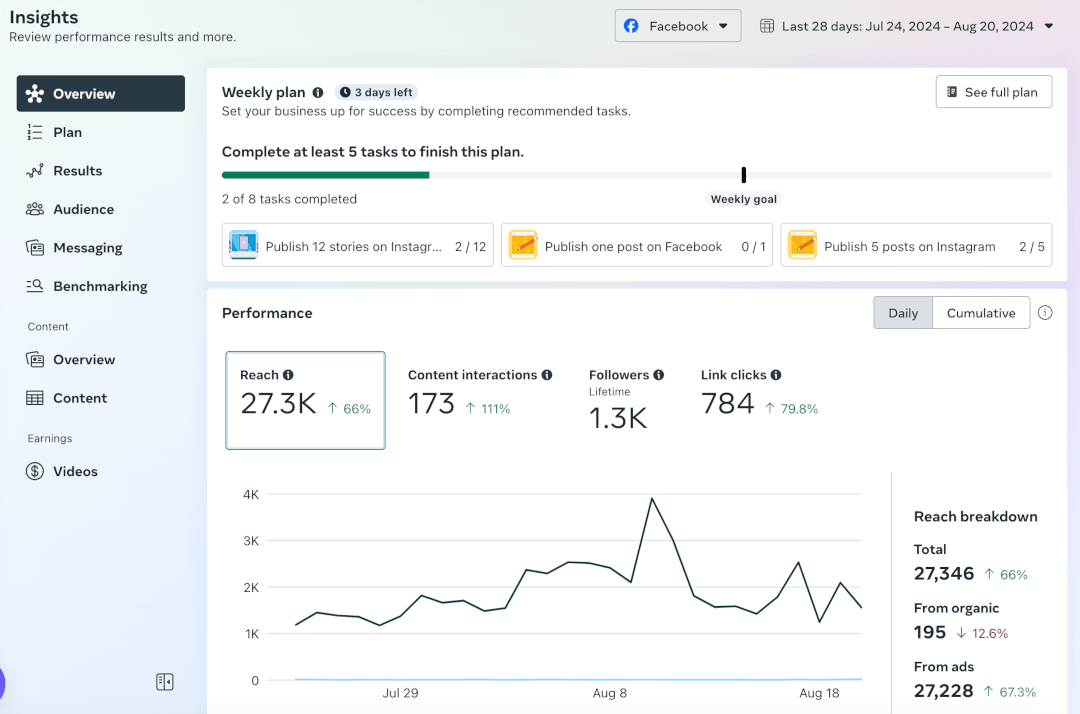
Task: Open Videos under Earnings
Action: pyautogui.click(x=101, y=471)
